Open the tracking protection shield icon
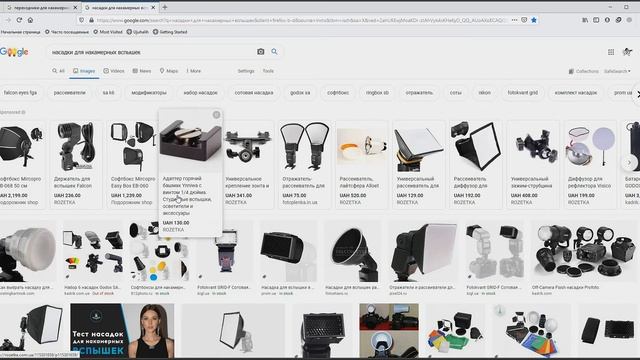The image size is (640, 360). (x=82, y=20)
